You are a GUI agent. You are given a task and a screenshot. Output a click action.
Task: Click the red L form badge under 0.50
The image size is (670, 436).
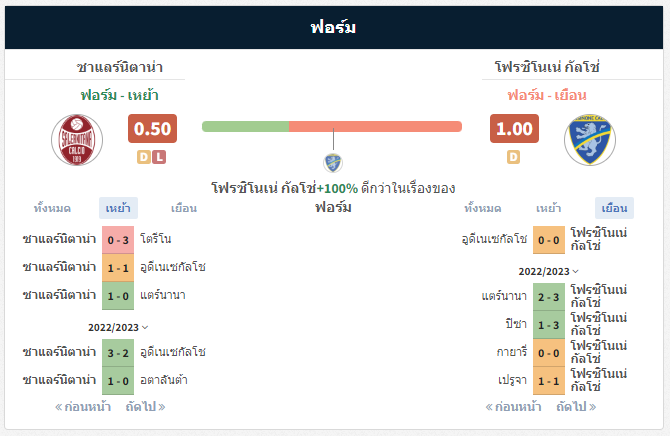159,157
